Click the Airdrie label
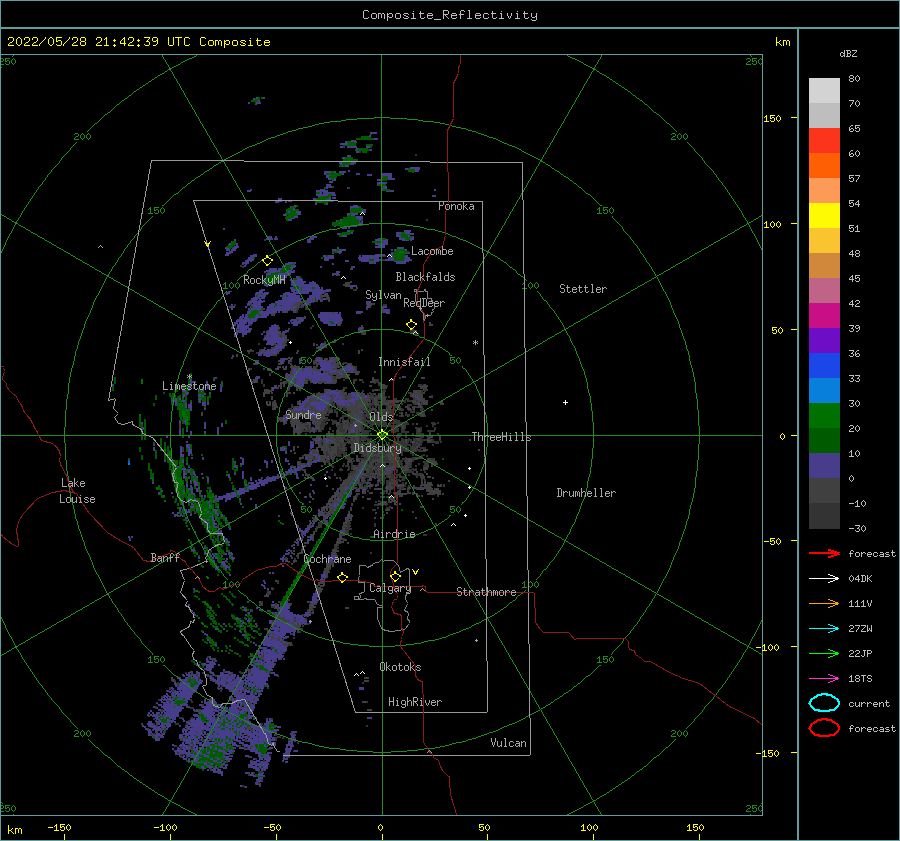This screenshot has width=900, height=841. 394,534
